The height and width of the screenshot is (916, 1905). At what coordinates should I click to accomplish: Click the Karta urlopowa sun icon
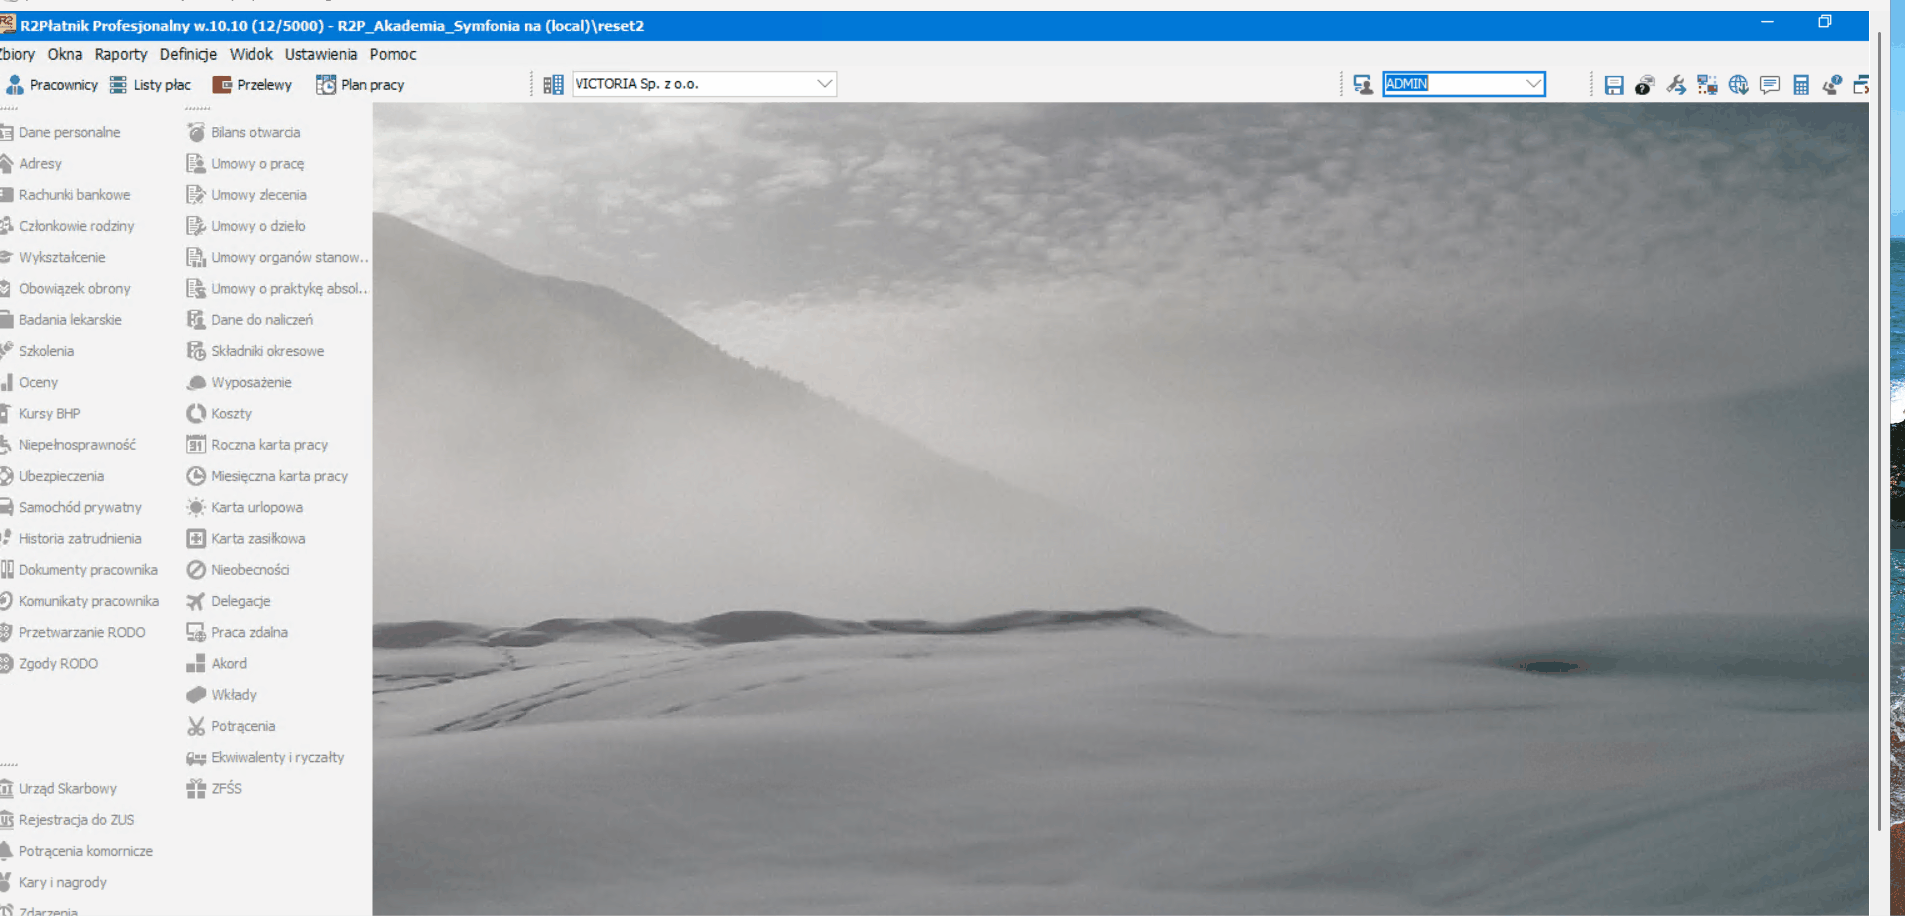pos(196,507)
